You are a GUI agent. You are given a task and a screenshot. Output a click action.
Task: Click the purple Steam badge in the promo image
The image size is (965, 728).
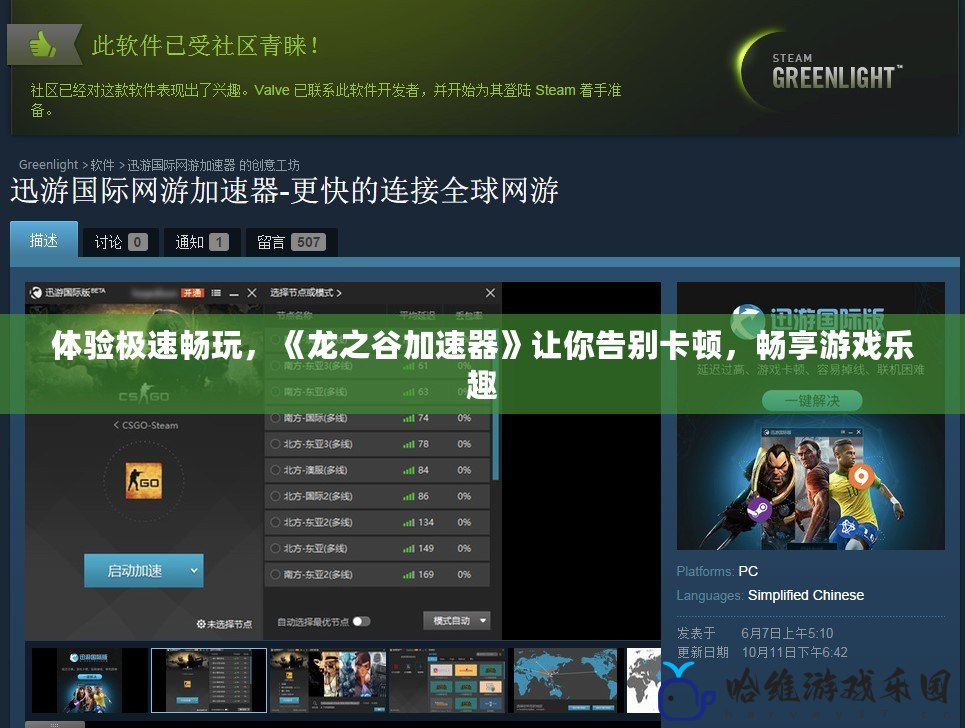759,510
